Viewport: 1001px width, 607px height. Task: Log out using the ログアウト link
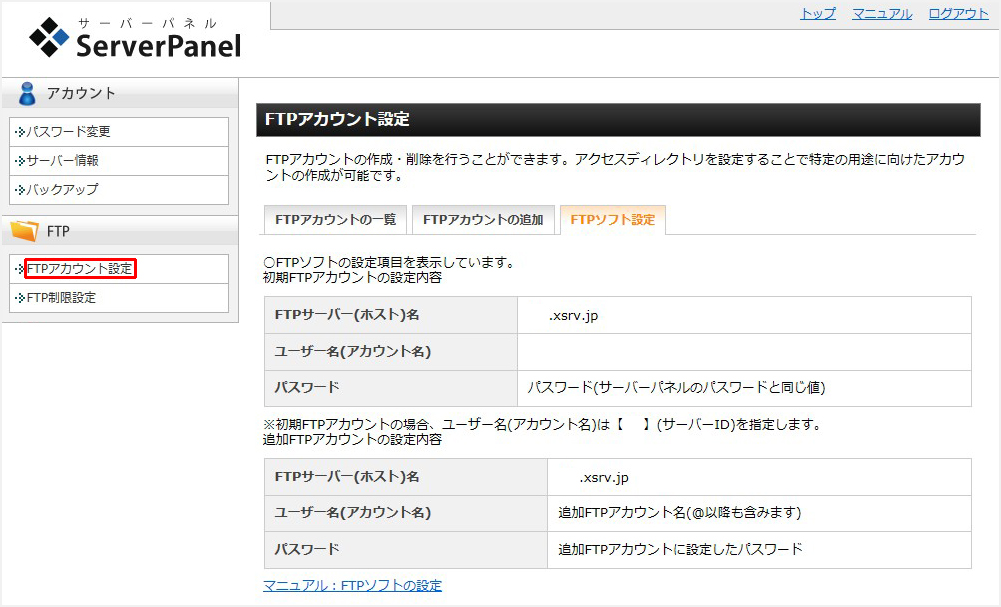(957, 14)
